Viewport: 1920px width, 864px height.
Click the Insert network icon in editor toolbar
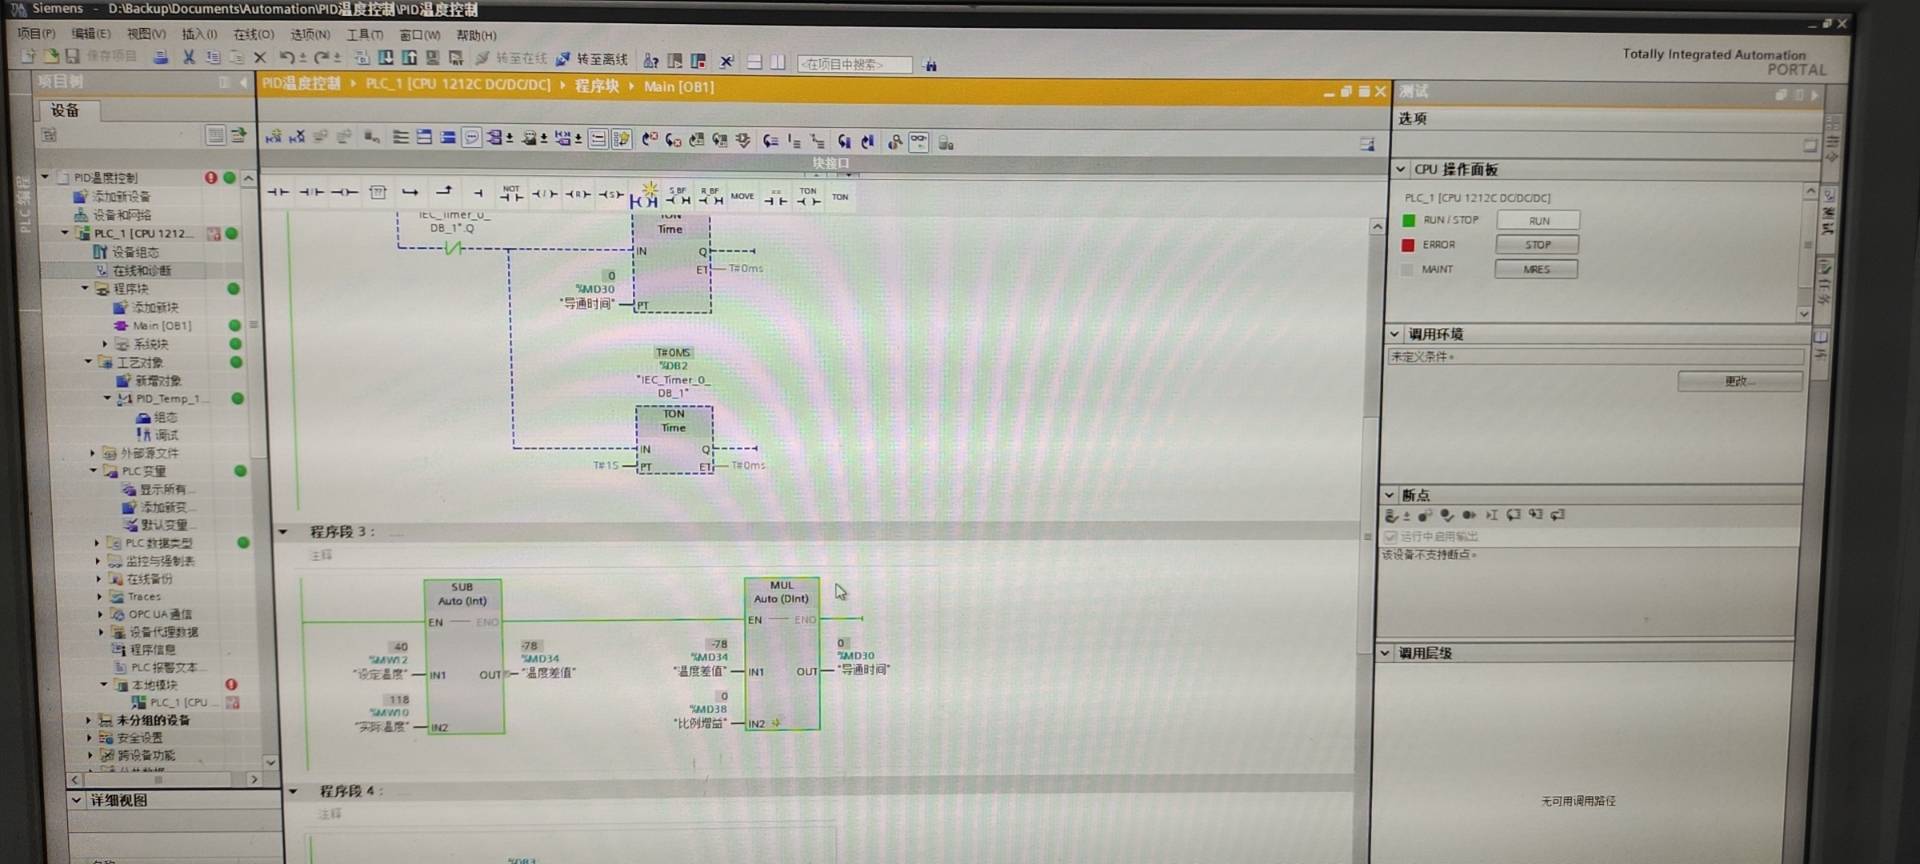pyautogui.click(x=273, y=137)
